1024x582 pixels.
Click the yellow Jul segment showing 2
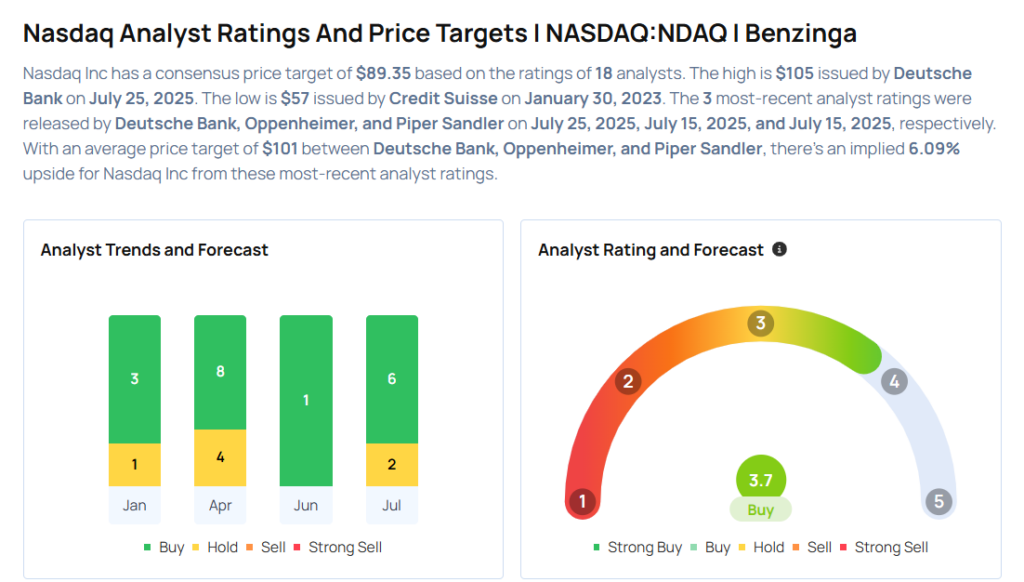click(x=392, y=464)
